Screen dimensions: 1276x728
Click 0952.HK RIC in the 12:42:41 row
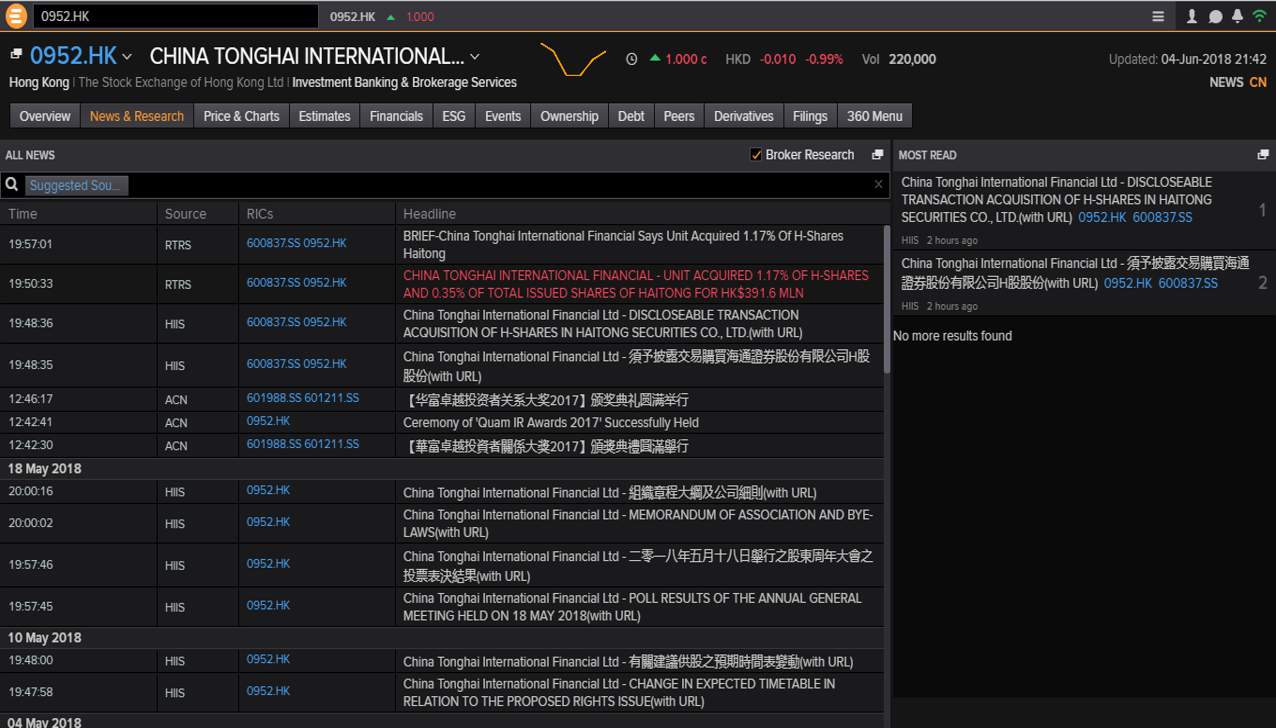point(268,421)
